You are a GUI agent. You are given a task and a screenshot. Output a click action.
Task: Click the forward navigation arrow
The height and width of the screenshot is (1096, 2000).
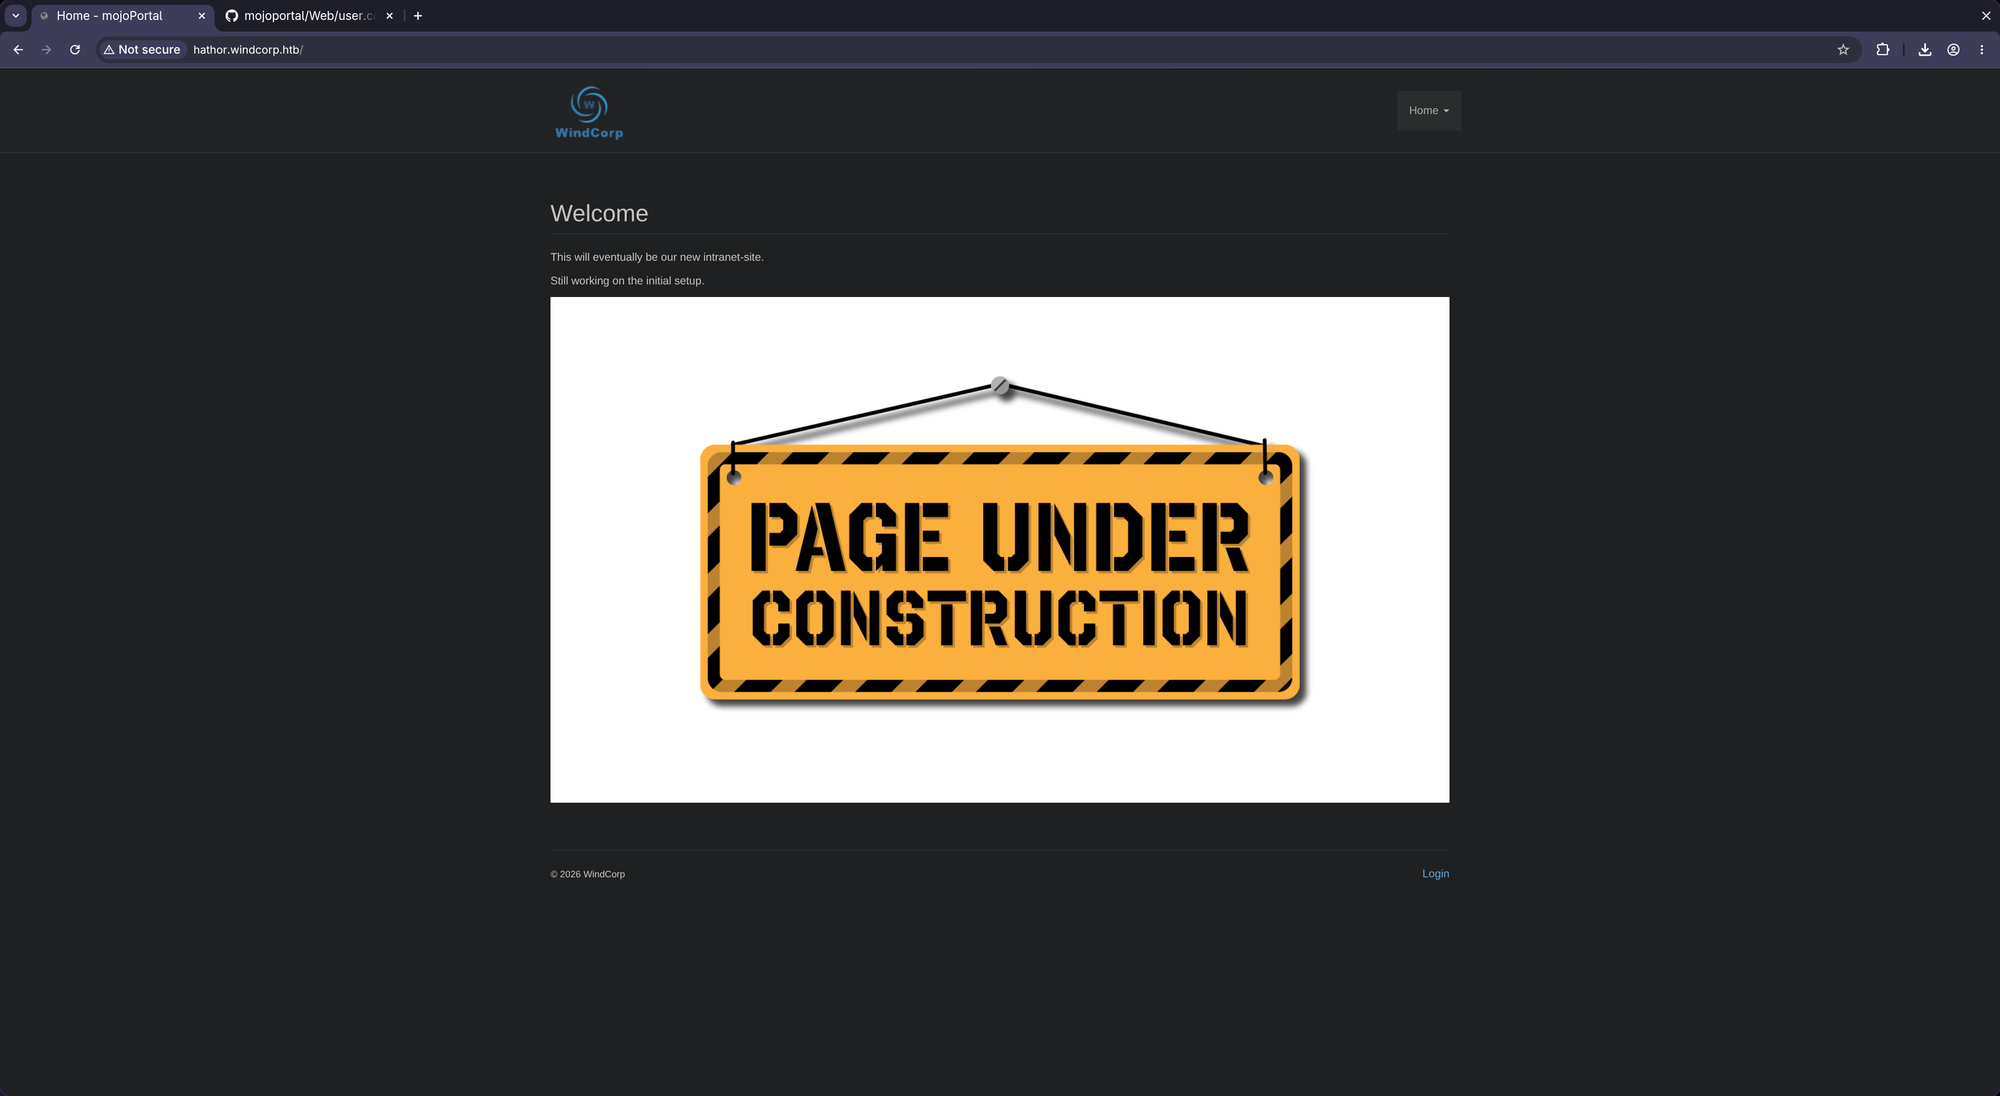46,49
